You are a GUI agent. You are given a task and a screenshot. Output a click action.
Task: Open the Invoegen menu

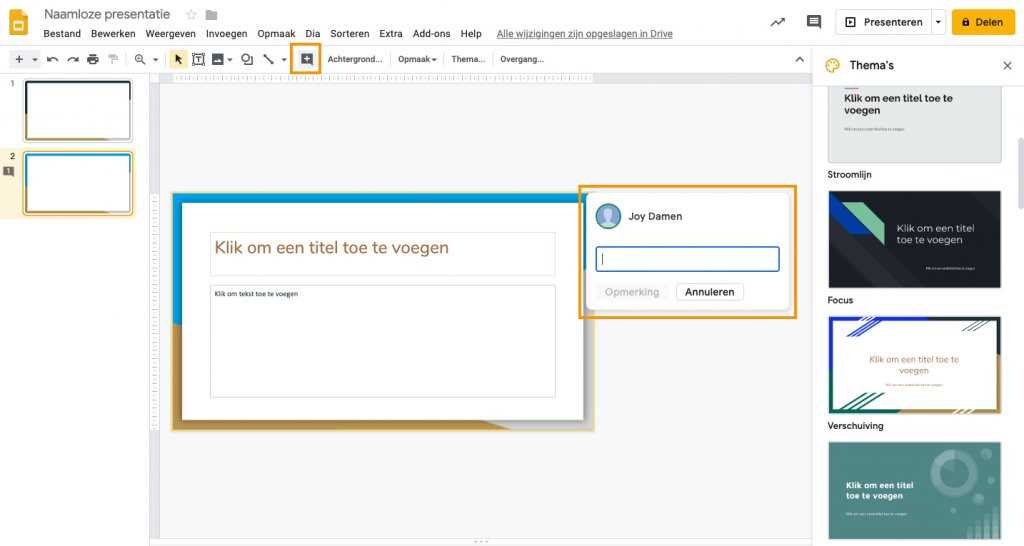click(227, 34)
